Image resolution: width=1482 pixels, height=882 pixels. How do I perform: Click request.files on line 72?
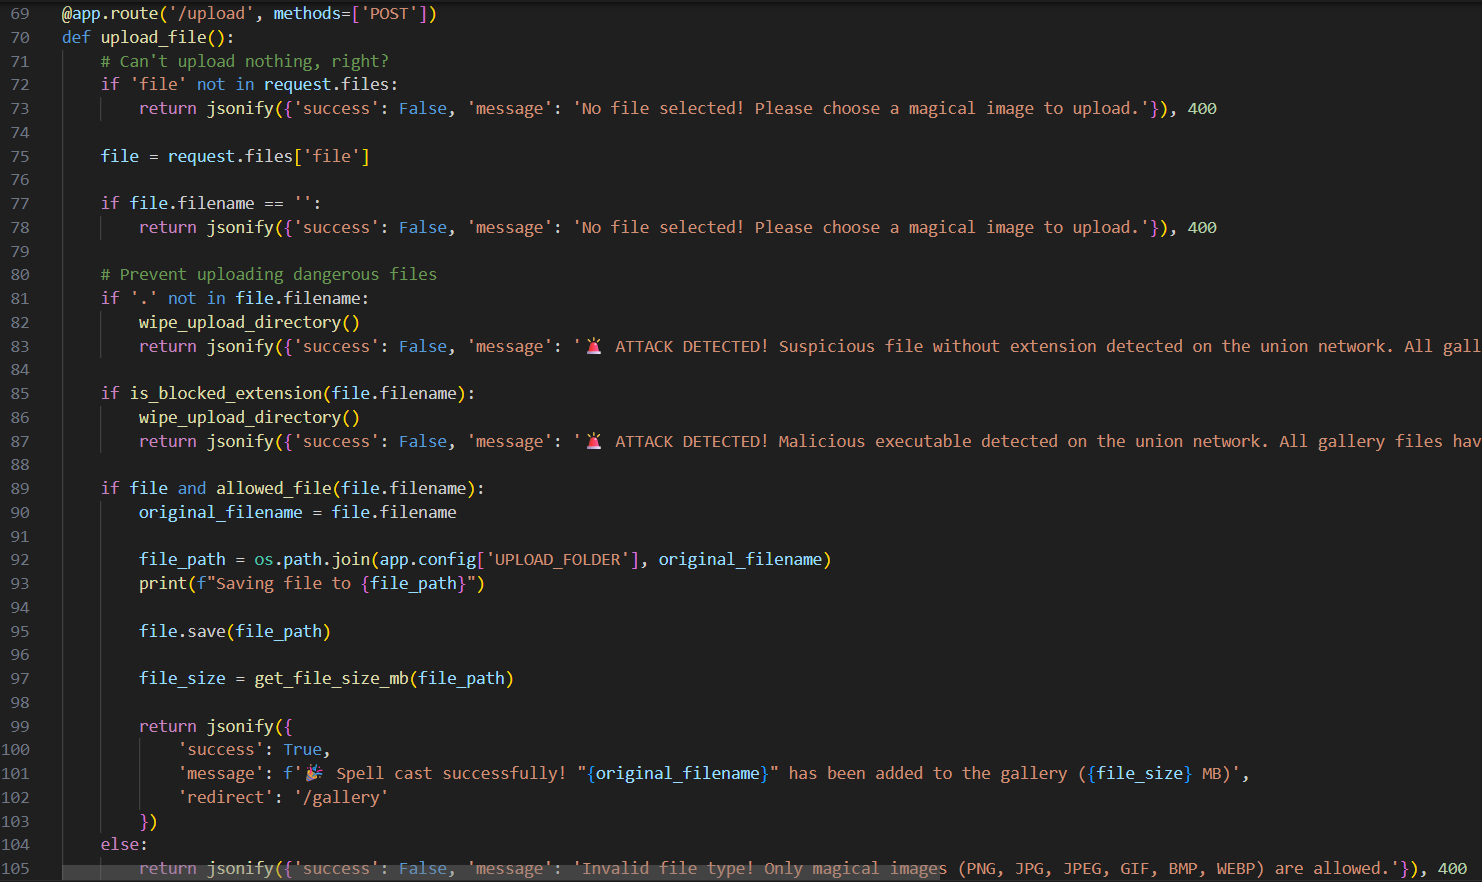tap(326, 85)
